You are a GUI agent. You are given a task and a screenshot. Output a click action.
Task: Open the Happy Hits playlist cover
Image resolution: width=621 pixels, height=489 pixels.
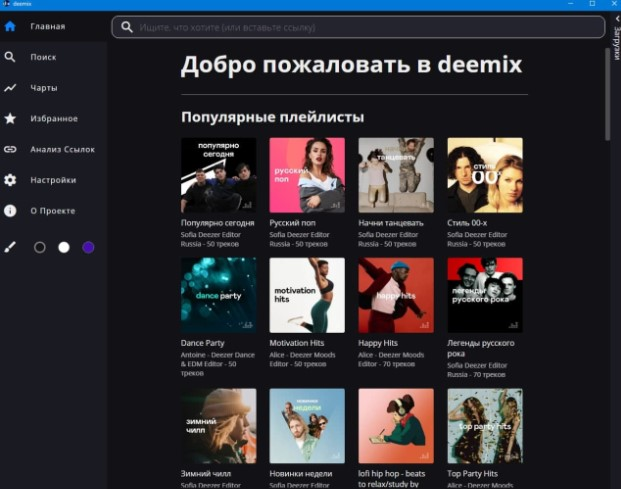pyautogui.click(x=396, y=295)
